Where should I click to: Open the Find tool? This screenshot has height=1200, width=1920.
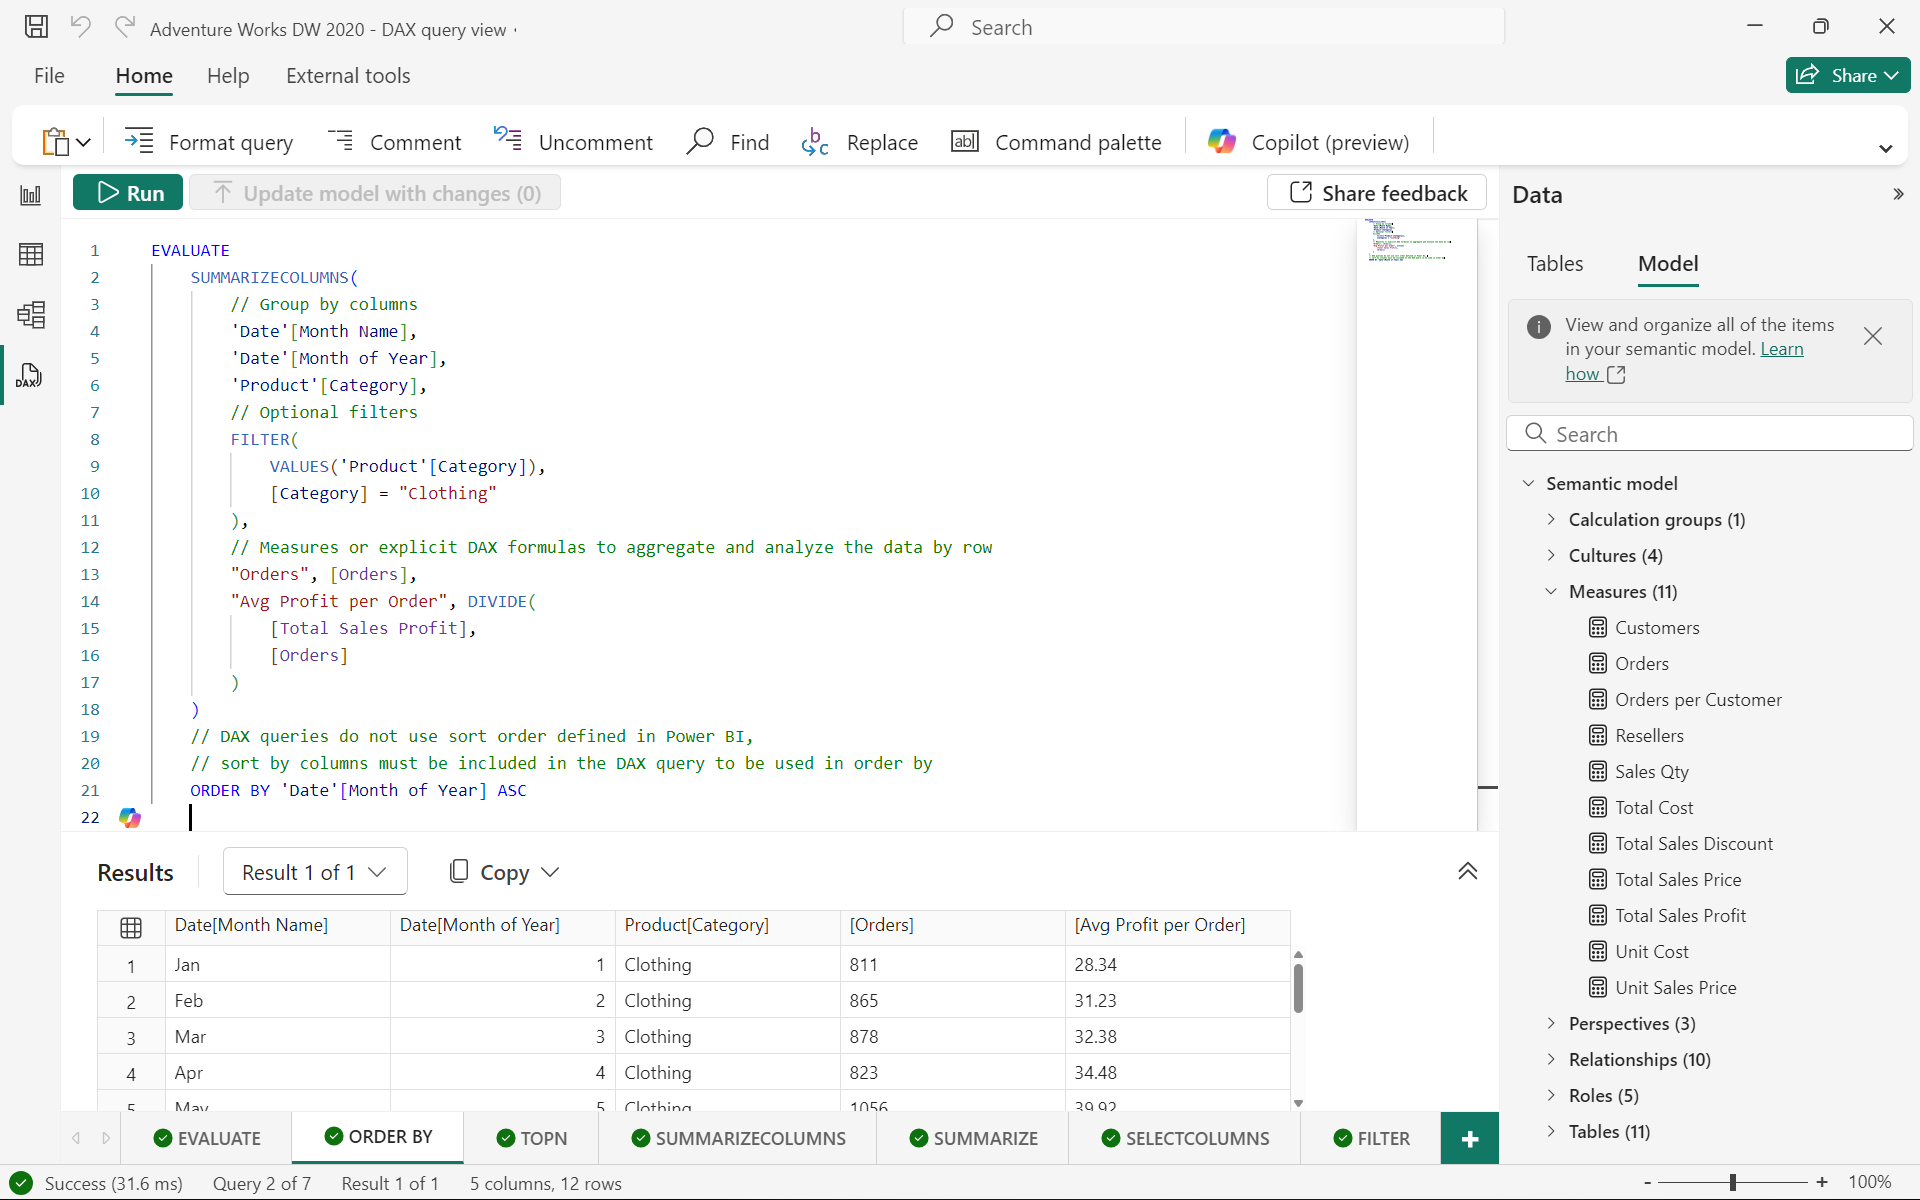[726, 141]
